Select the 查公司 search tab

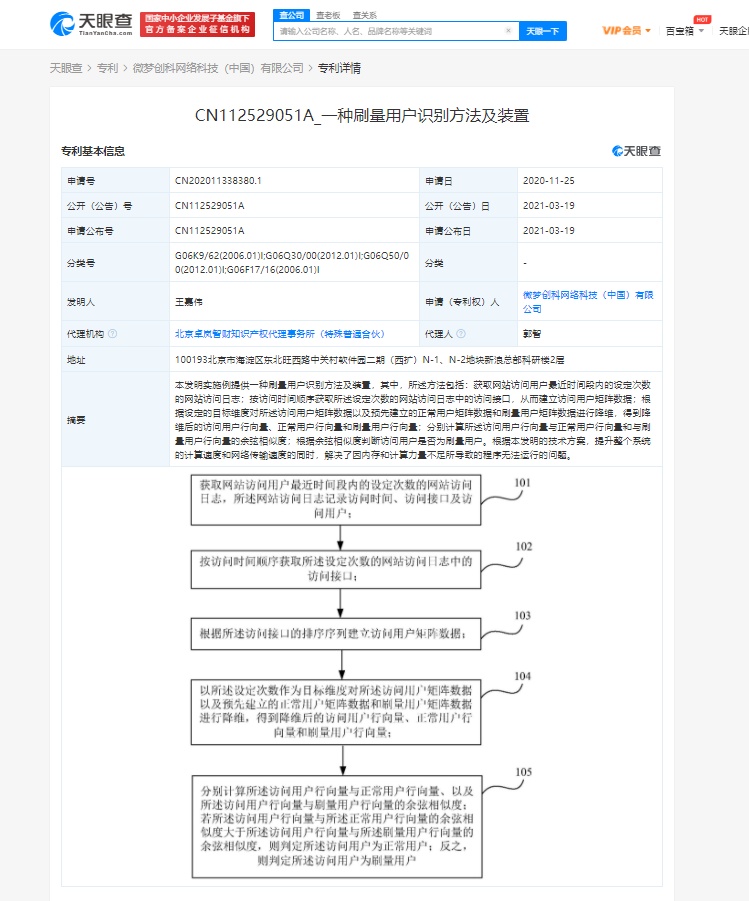pos(291,15)
